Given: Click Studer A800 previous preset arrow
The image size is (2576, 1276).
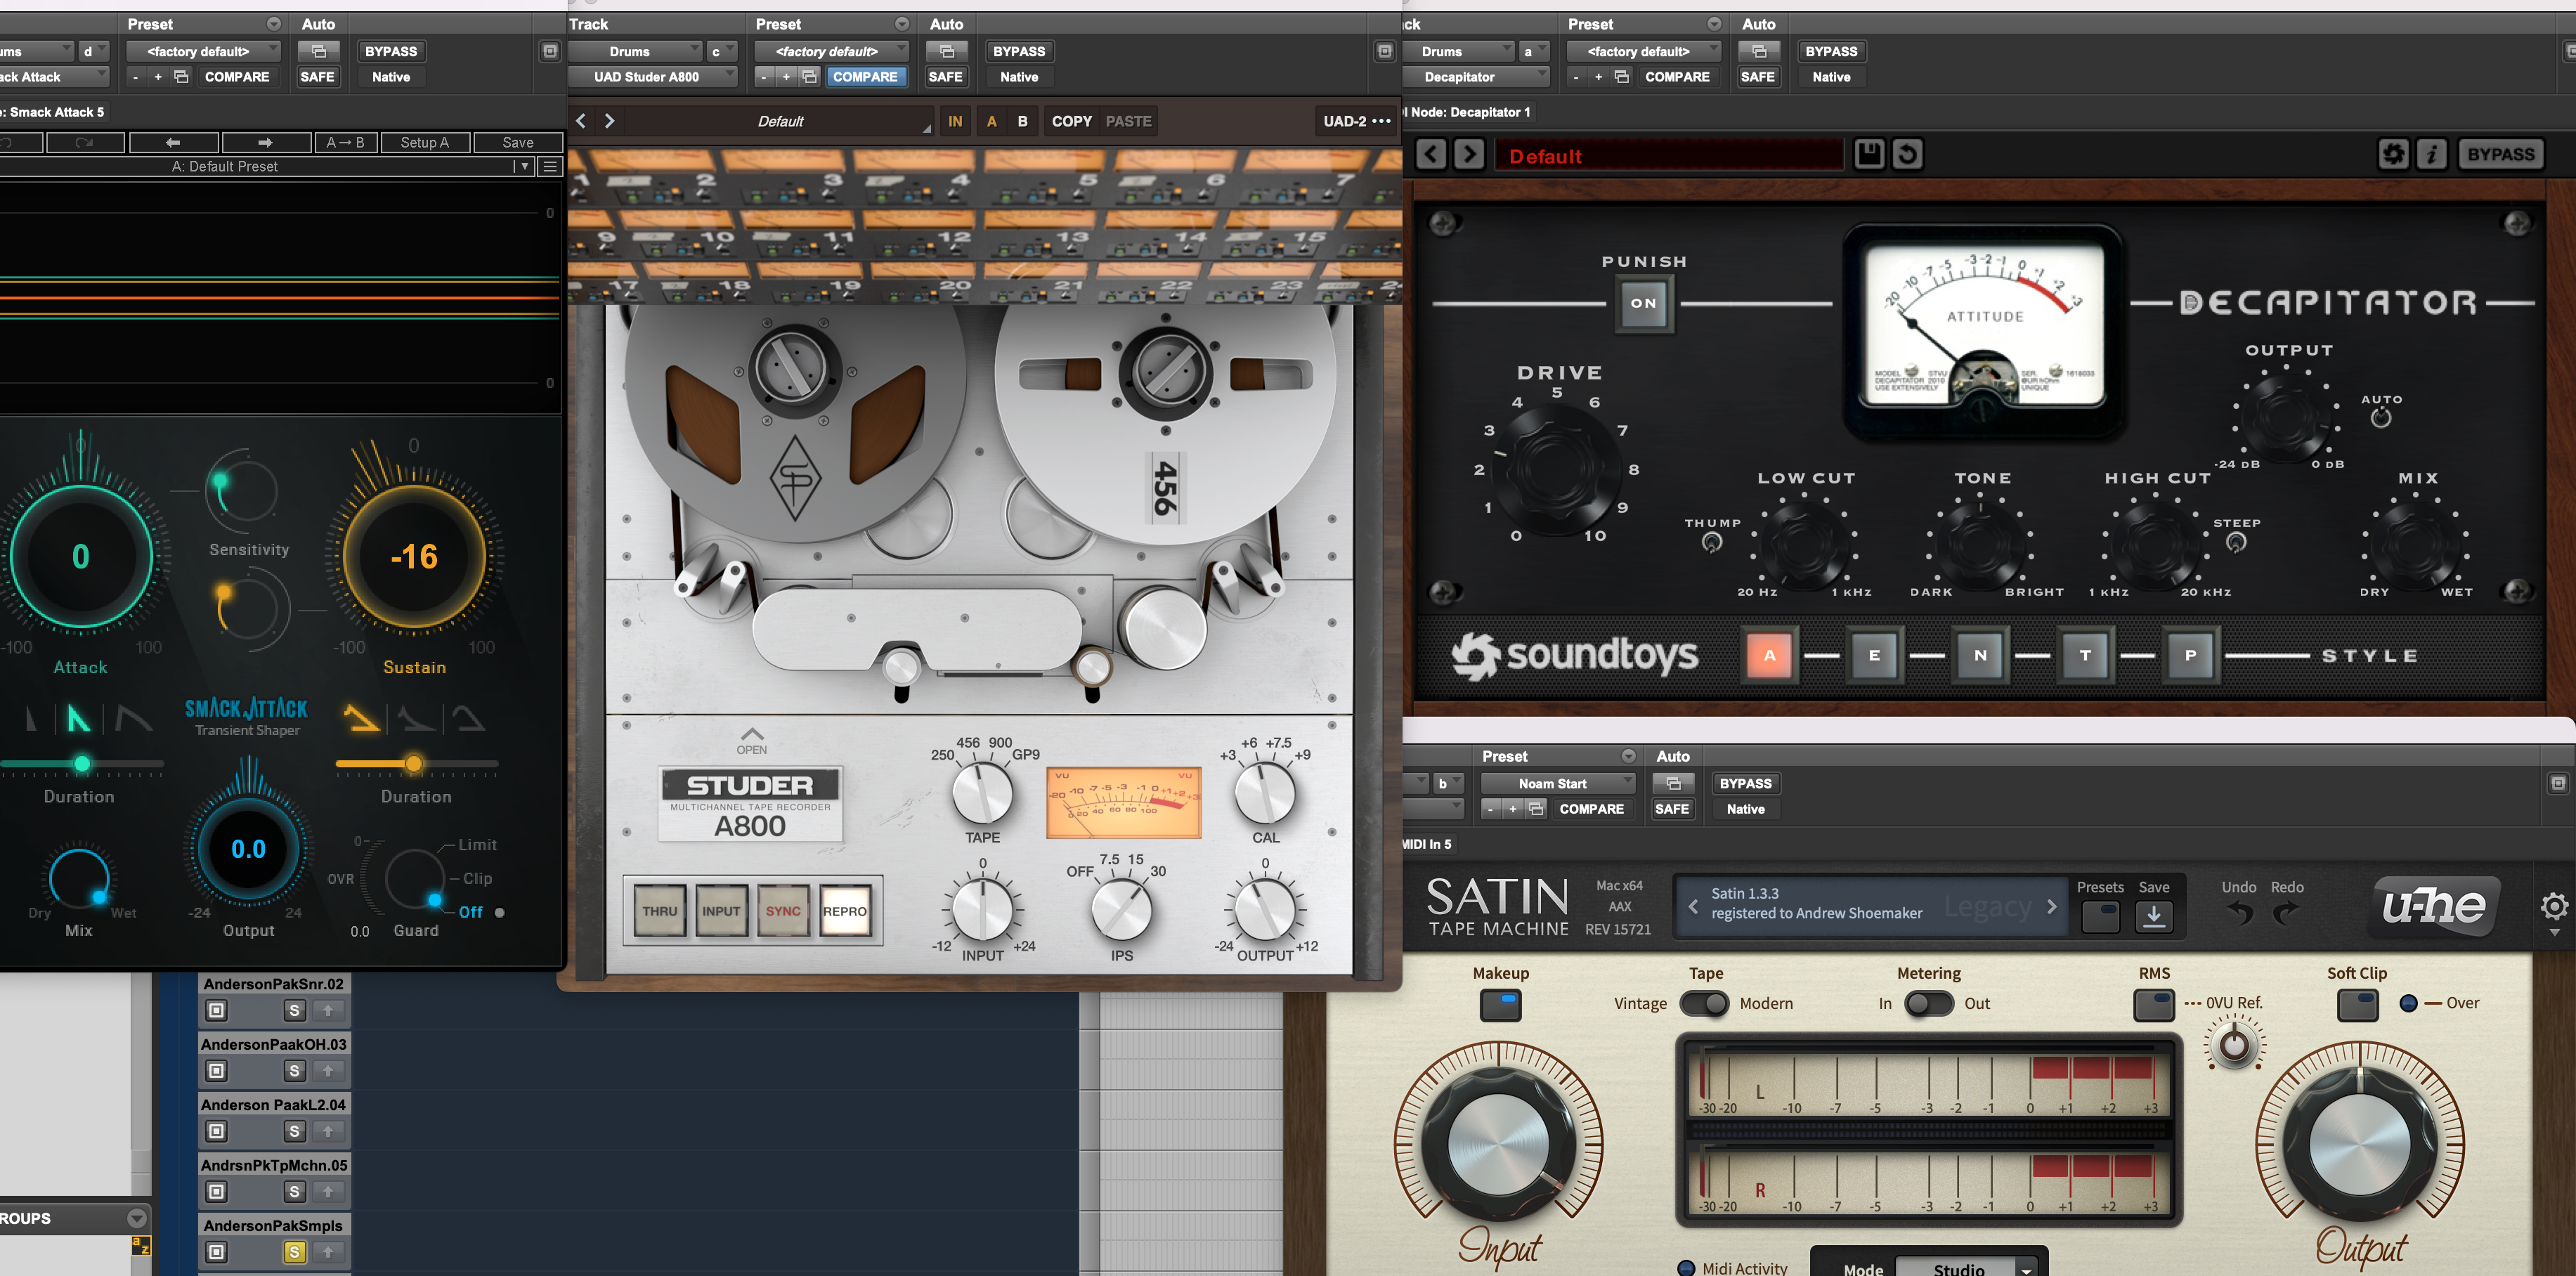Looking at the screenshot, I should [581, 121].
